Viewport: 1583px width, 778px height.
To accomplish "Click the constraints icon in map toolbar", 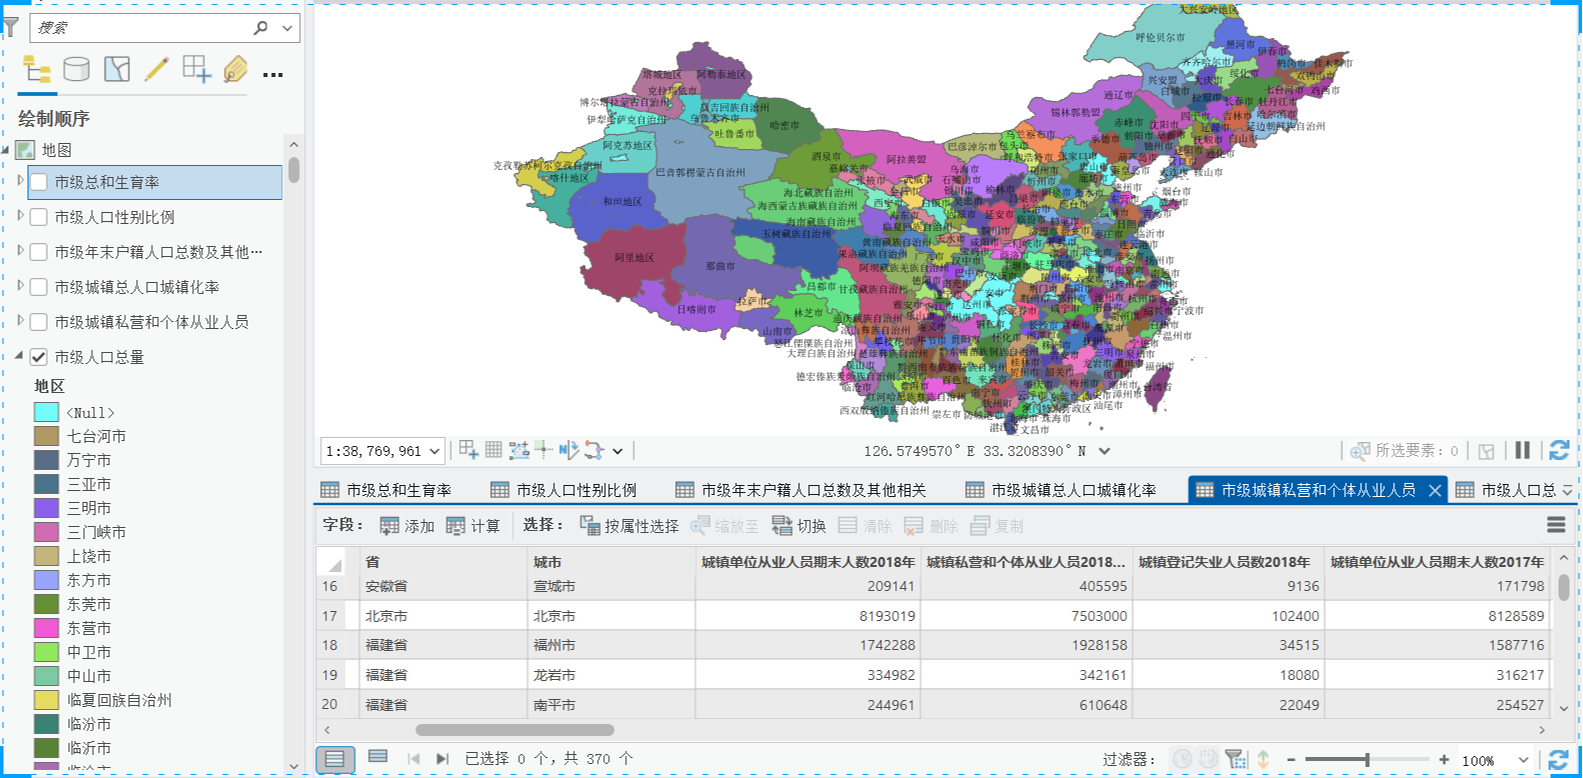I will coord(519,450).
